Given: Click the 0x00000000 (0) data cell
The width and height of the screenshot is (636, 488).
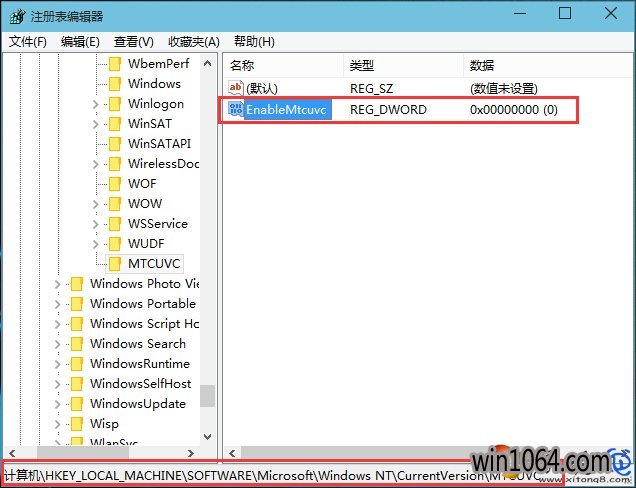Looking at the screenshot, I should tap(514, 110).
